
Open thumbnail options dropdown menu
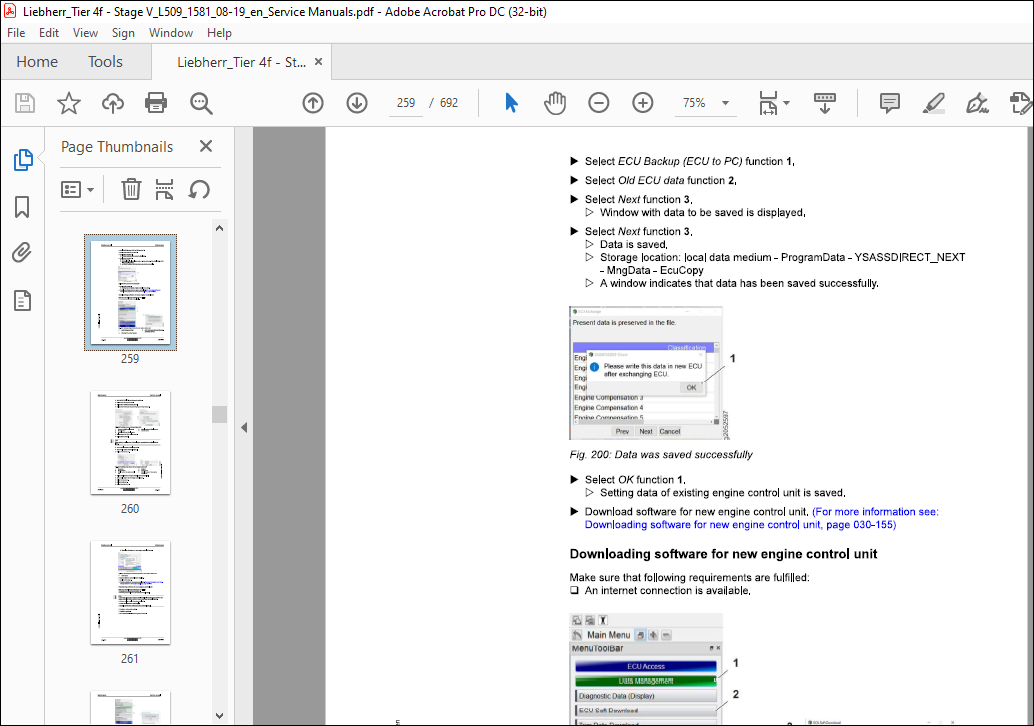pos(77,190)
